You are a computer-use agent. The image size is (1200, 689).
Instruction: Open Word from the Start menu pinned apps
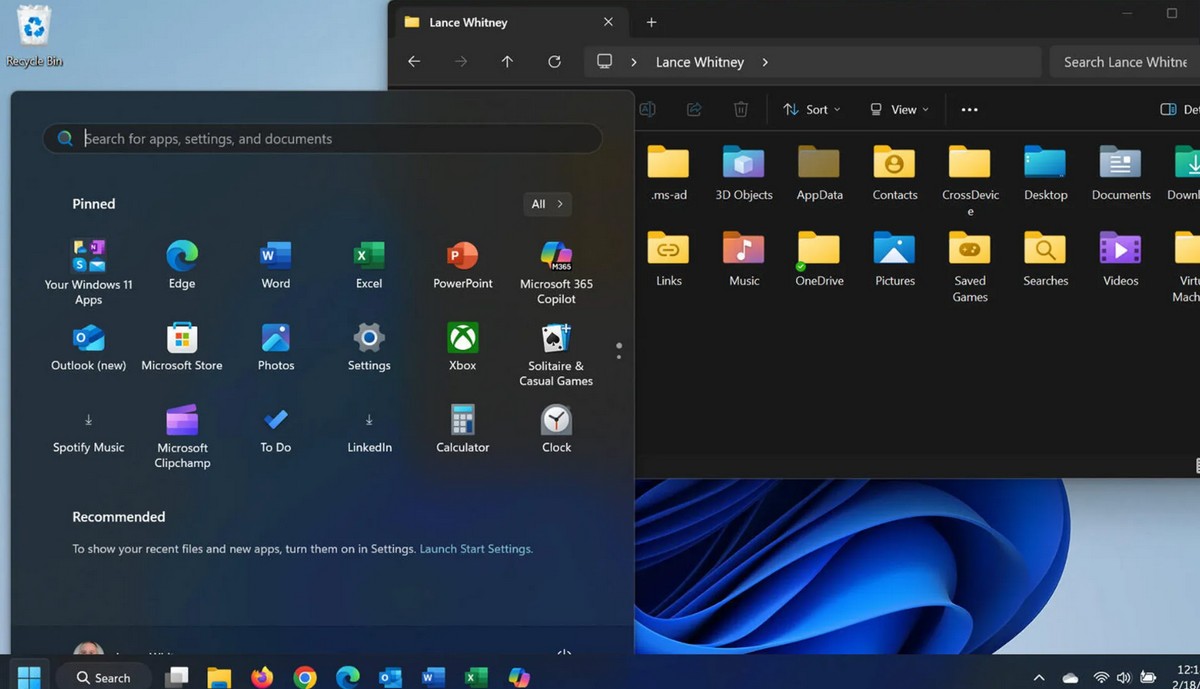pyautogui.click(x=275, y=265)
